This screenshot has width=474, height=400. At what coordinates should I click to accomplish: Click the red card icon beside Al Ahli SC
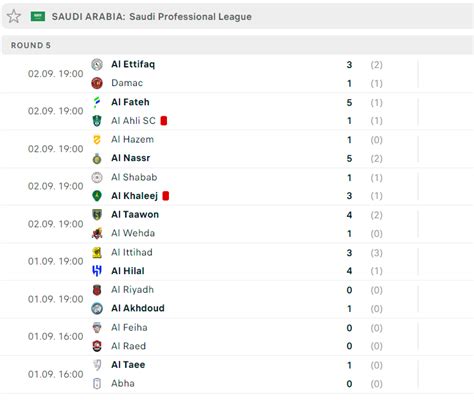coord(164,121)
